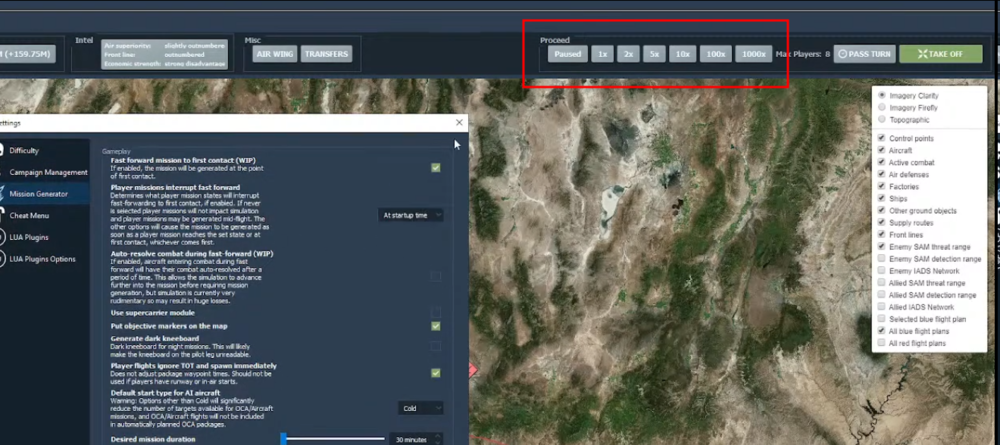The image size is (1000, 445).
Task: Click the 'Max Players: 8' label
Action: pos(803,54)
